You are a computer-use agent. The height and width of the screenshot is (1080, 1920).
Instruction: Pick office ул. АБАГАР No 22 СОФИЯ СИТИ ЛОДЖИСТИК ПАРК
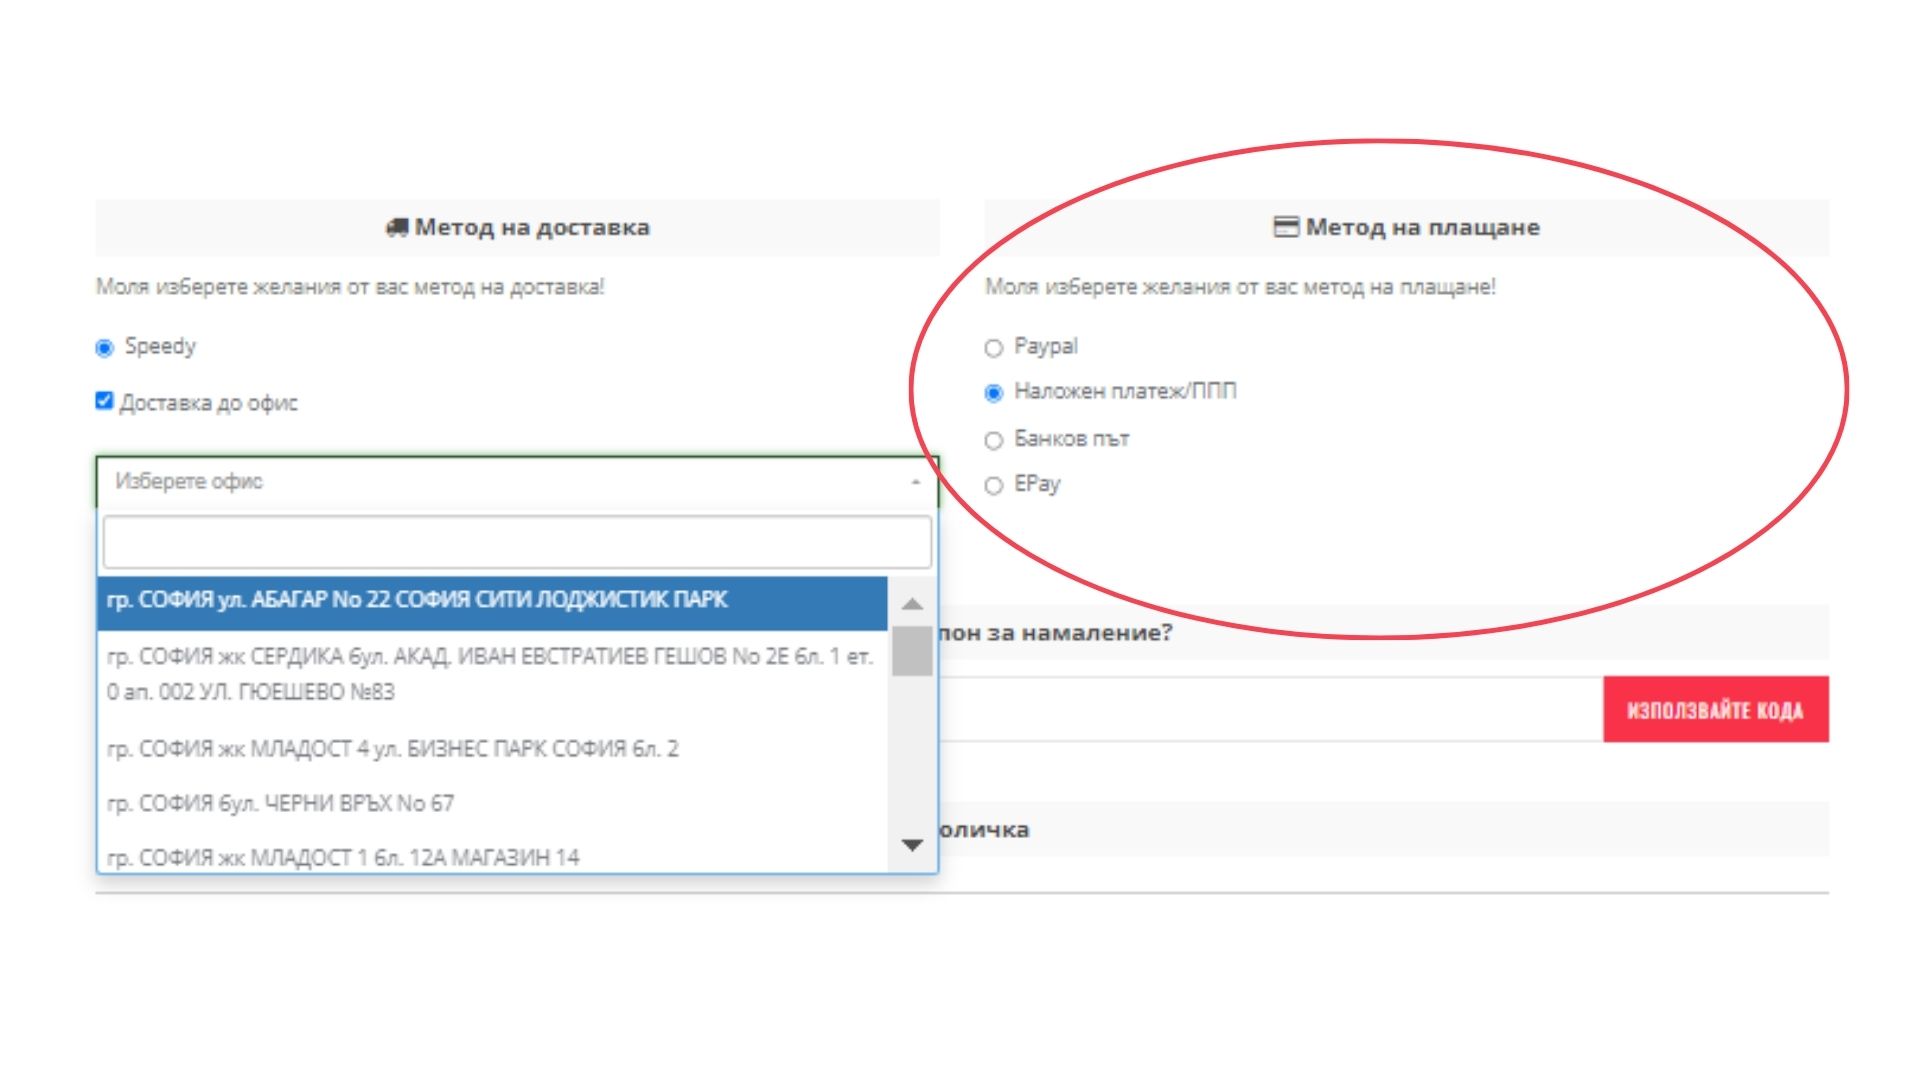[492, 602]
